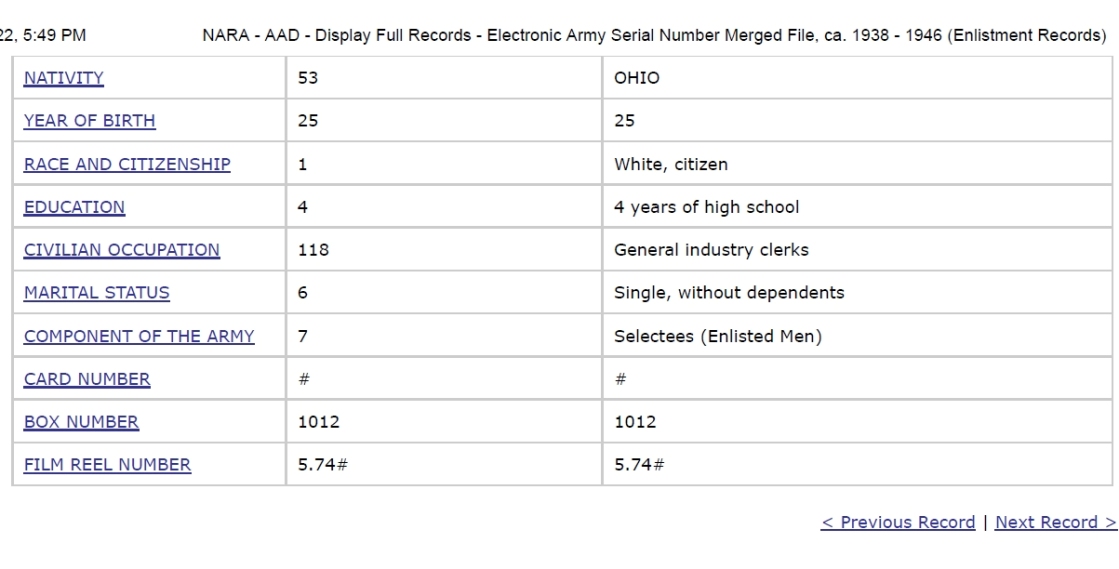This screenshot has height=569, width=1119.
Task: Select the EDUCATION link
Action: (74, 207)
